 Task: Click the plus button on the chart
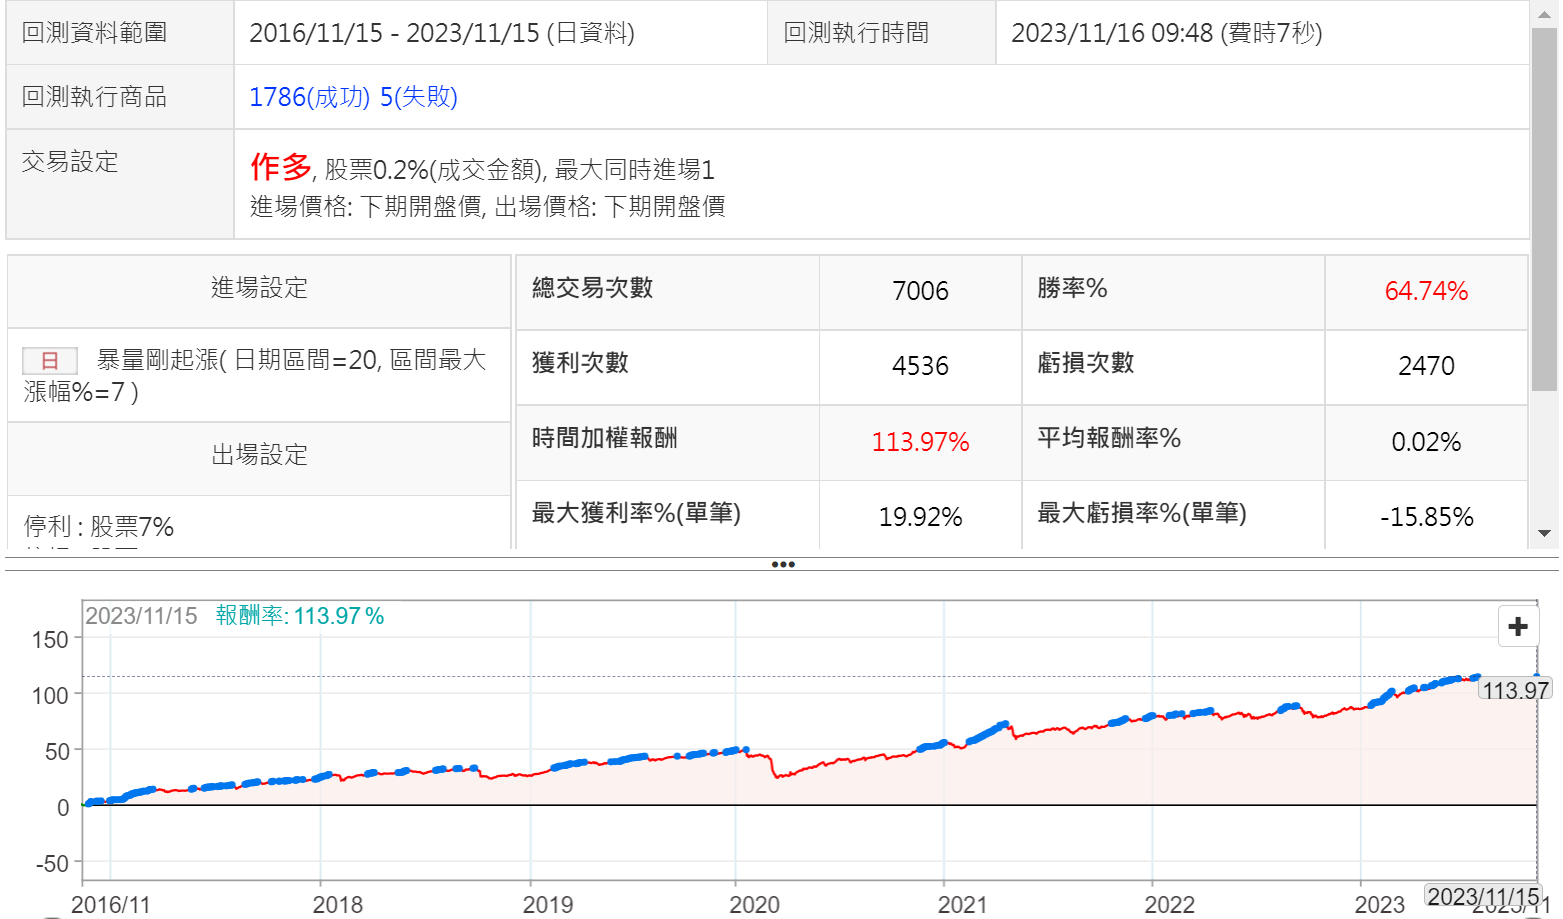[1518, 626]
